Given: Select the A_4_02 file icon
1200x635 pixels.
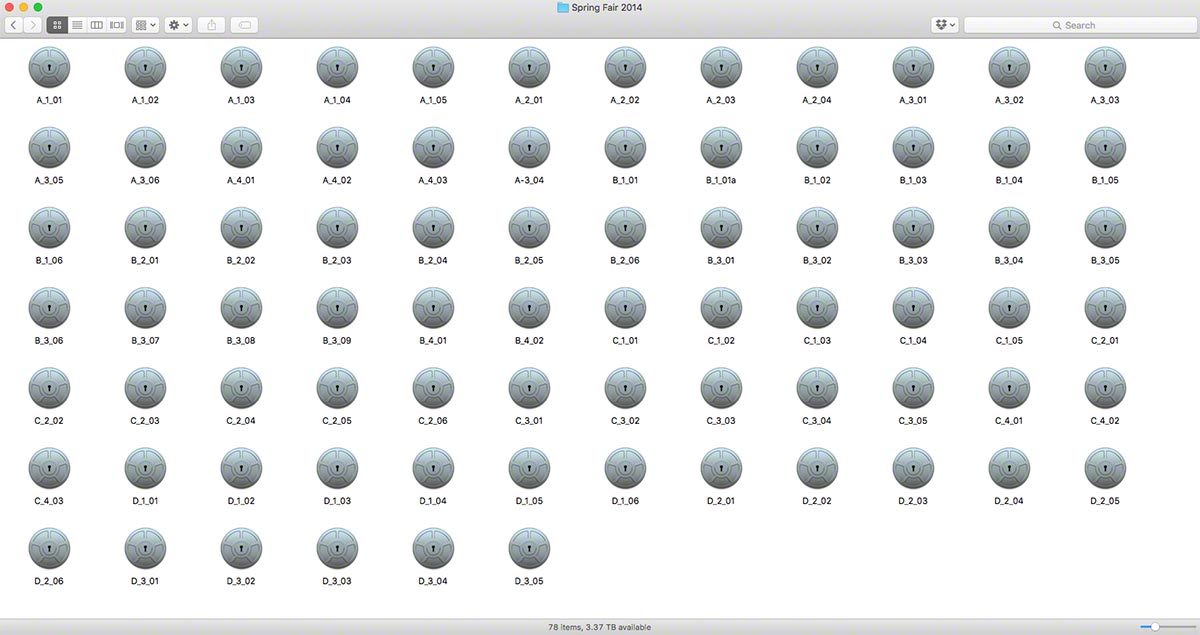Looking at the screenshot, I should (338, 149).
